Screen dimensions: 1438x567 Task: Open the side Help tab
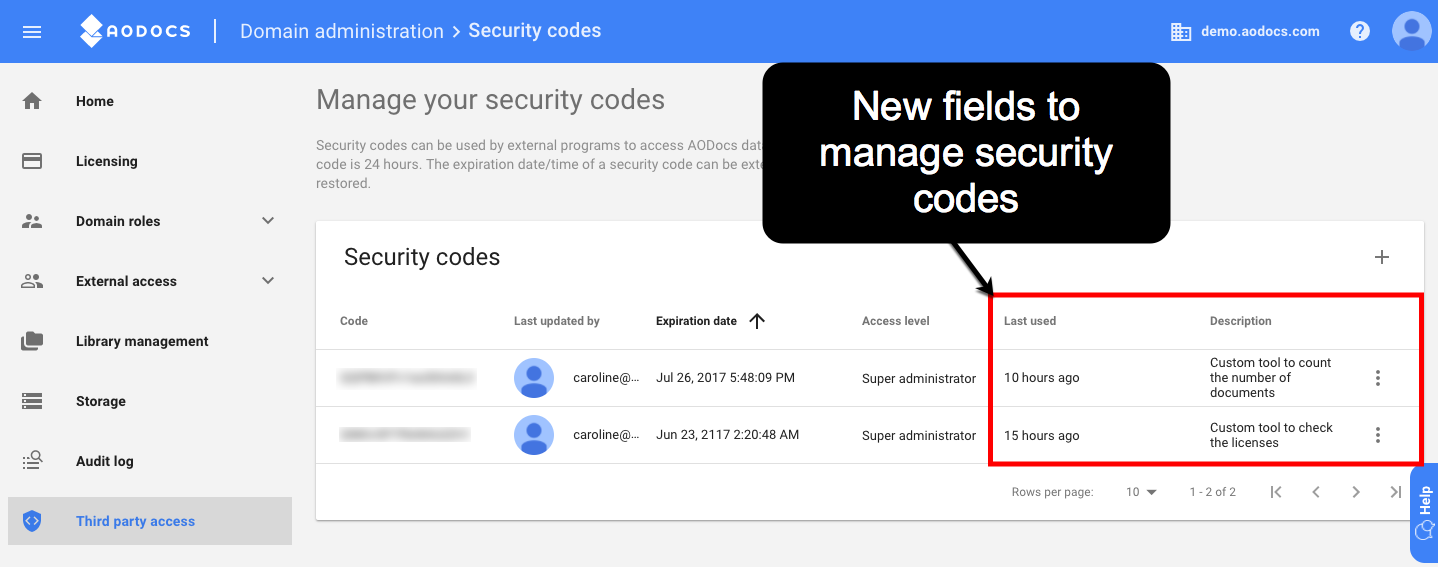(x=1424, y=513)
